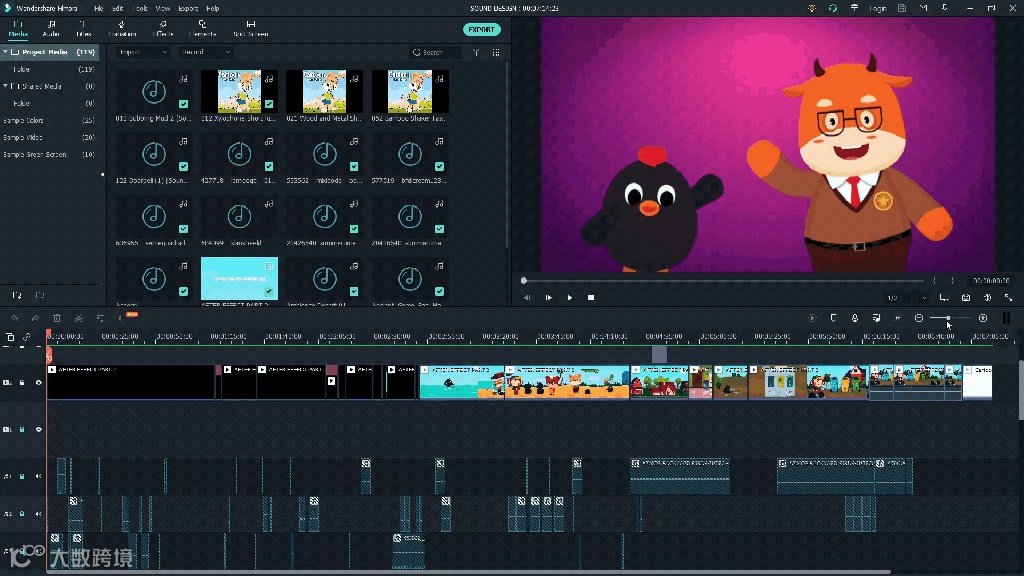Open the preview quality dropdown
The height and width of the screenshot is (576, 1024).
point(906,298)
